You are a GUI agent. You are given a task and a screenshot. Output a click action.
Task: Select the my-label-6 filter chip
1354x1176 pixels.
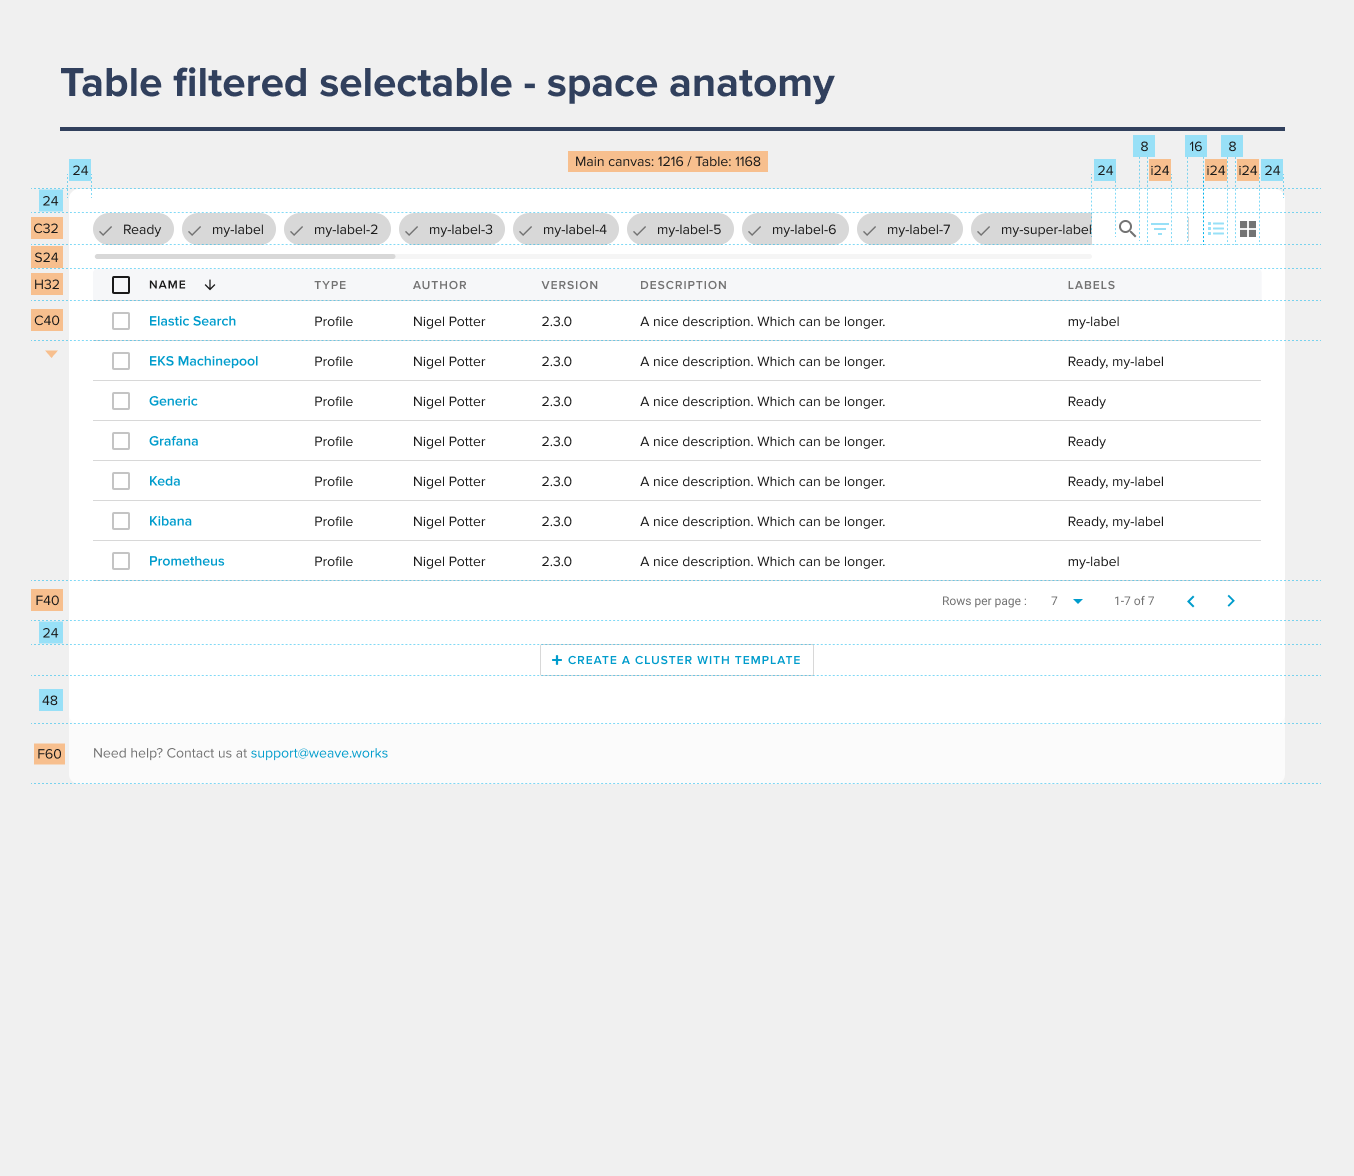795,229
